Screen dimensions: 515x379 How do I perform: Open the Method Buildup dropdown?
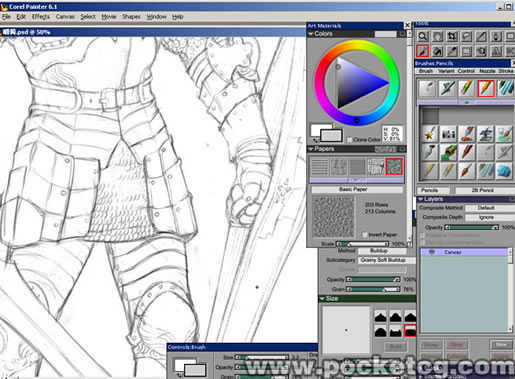(x=382, y=251)
